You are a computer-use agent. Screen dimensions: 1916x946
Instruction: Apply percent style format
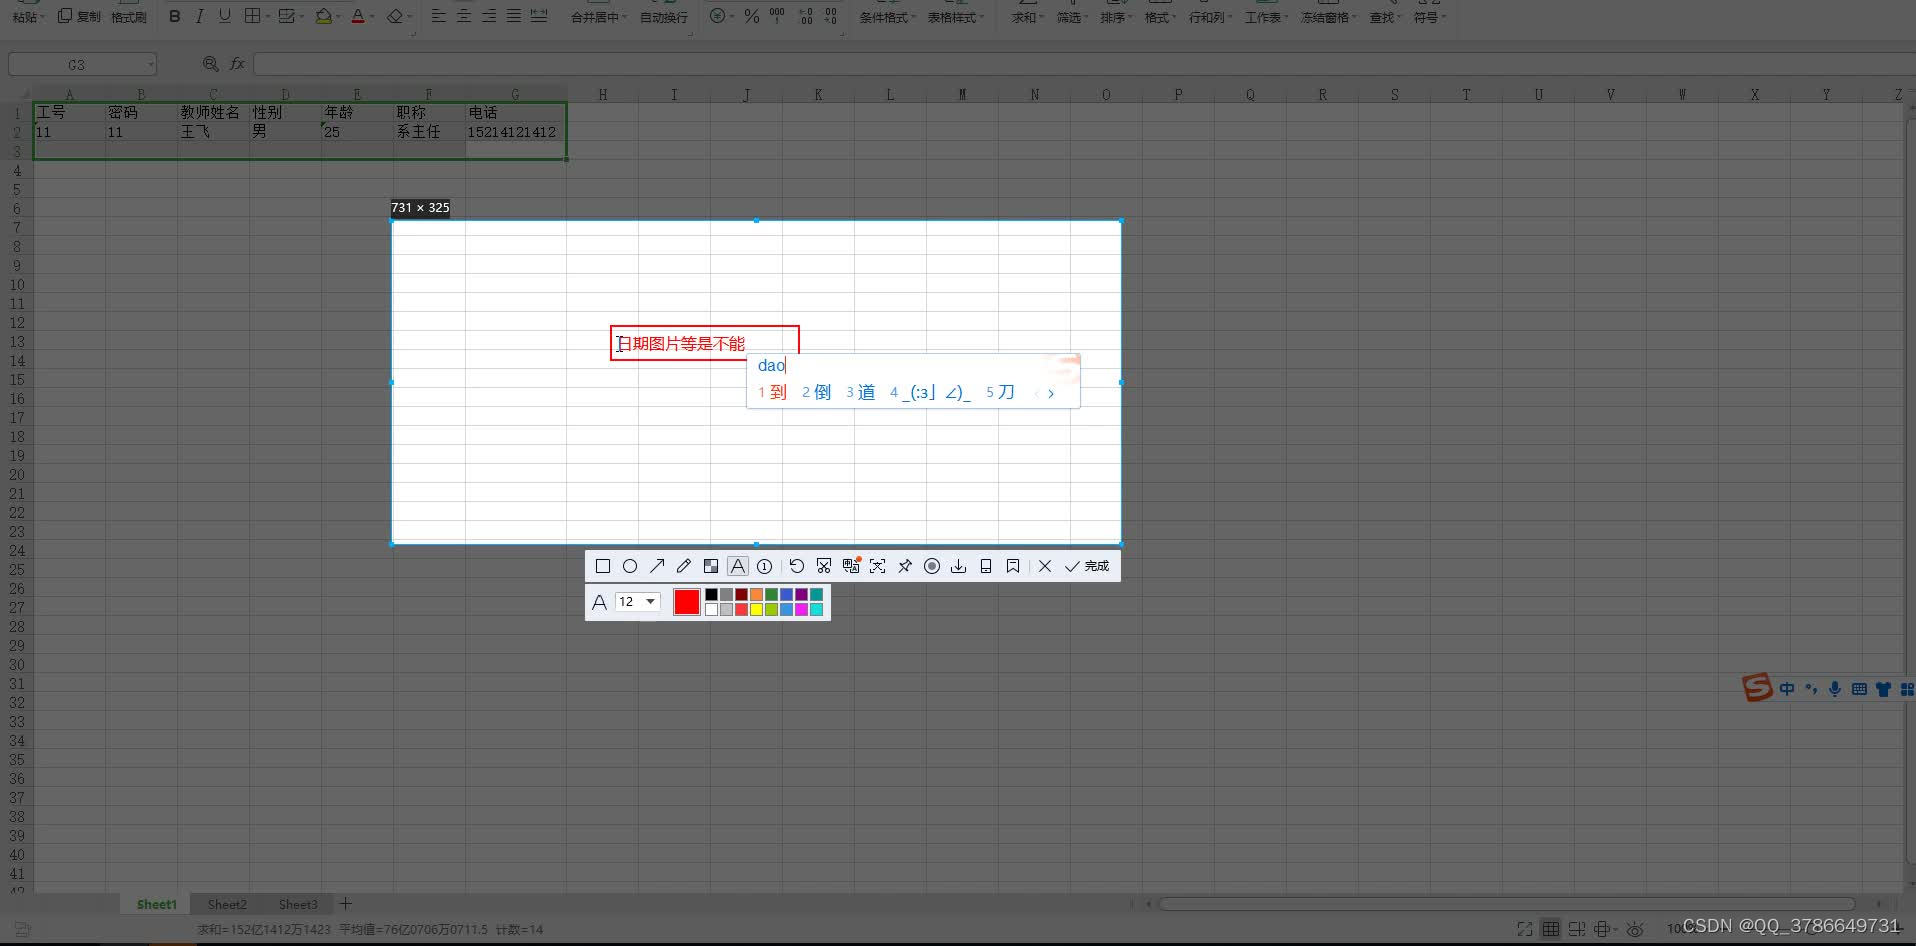pyautogui.click(x=752, y=16)
